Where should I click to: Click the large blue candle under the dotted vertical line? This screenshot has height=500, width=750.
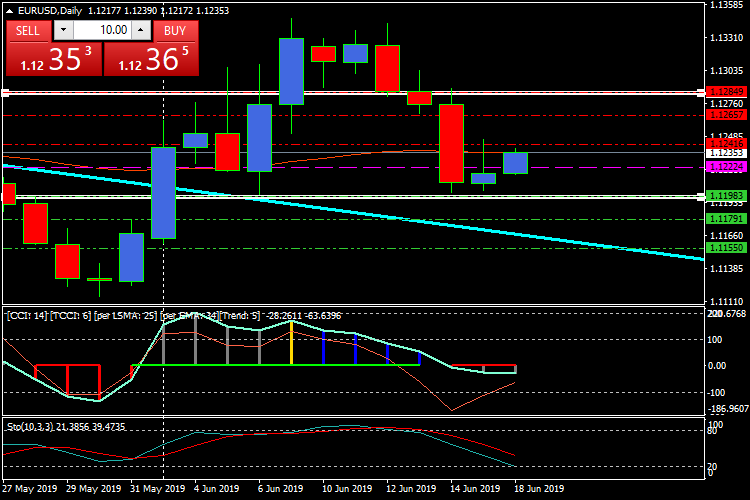click(164, 193)
